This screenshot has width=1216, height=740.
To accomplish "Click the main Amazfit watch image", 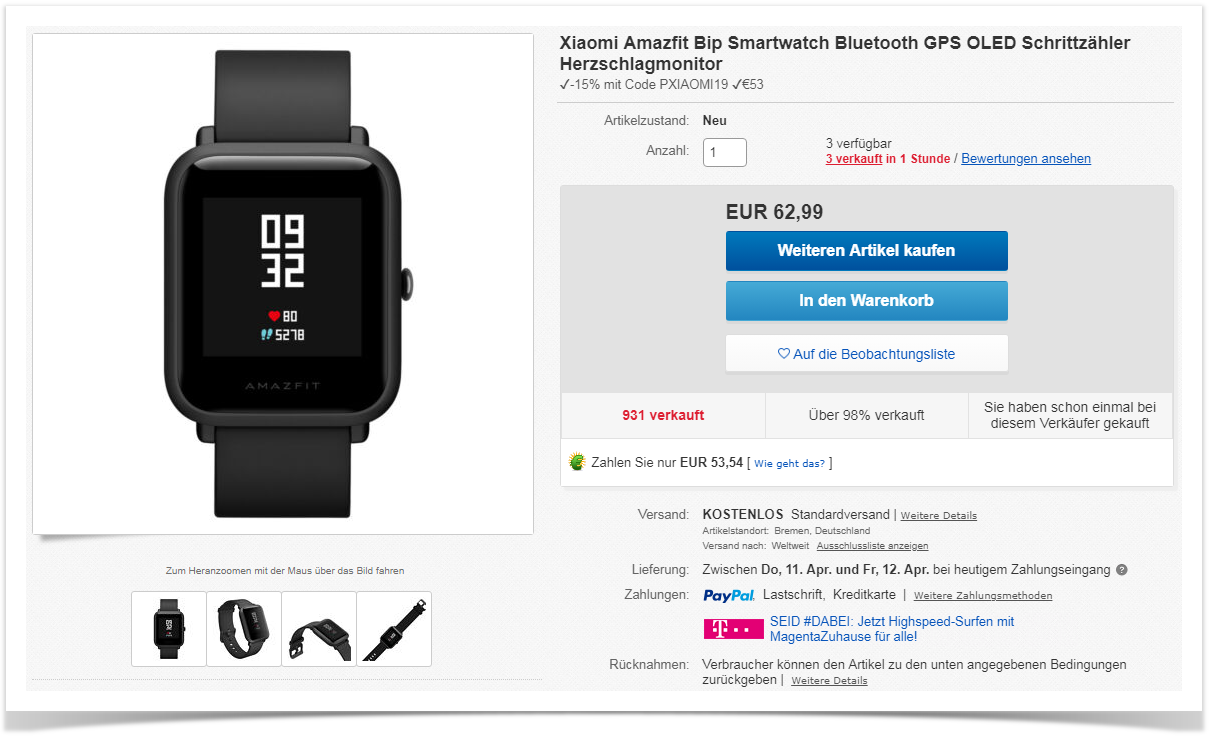I will pos(283,284).
